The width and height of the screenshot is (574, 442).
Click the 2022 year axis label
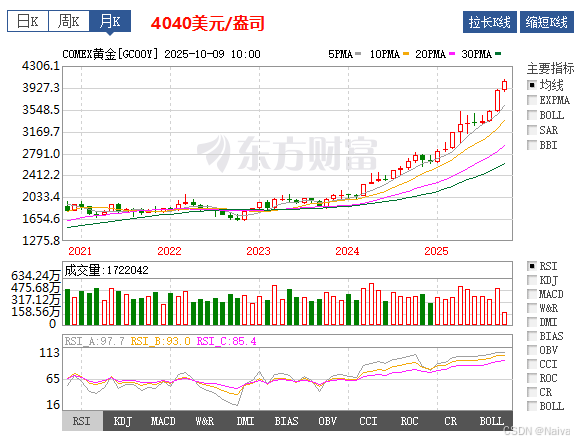coord(169,251)
